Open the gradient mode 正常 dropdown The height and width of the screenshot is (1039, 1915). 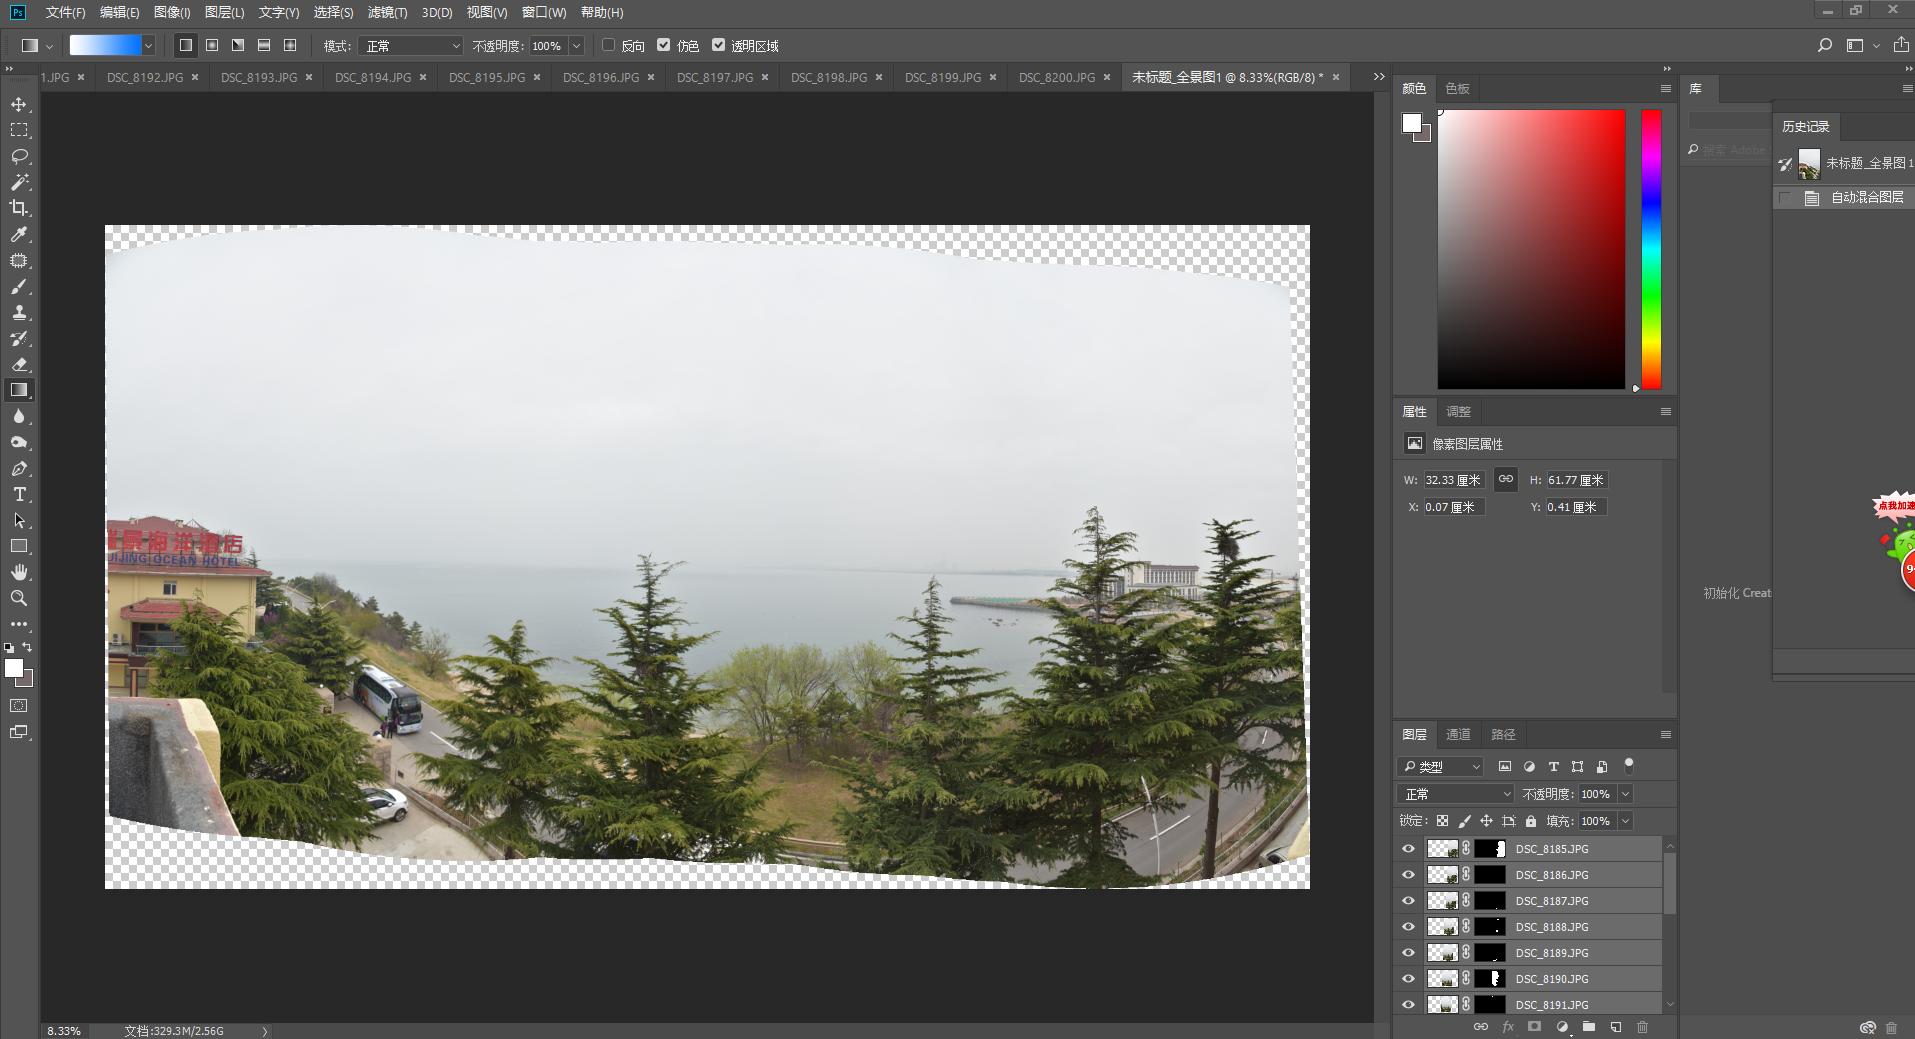pos(411,46)
